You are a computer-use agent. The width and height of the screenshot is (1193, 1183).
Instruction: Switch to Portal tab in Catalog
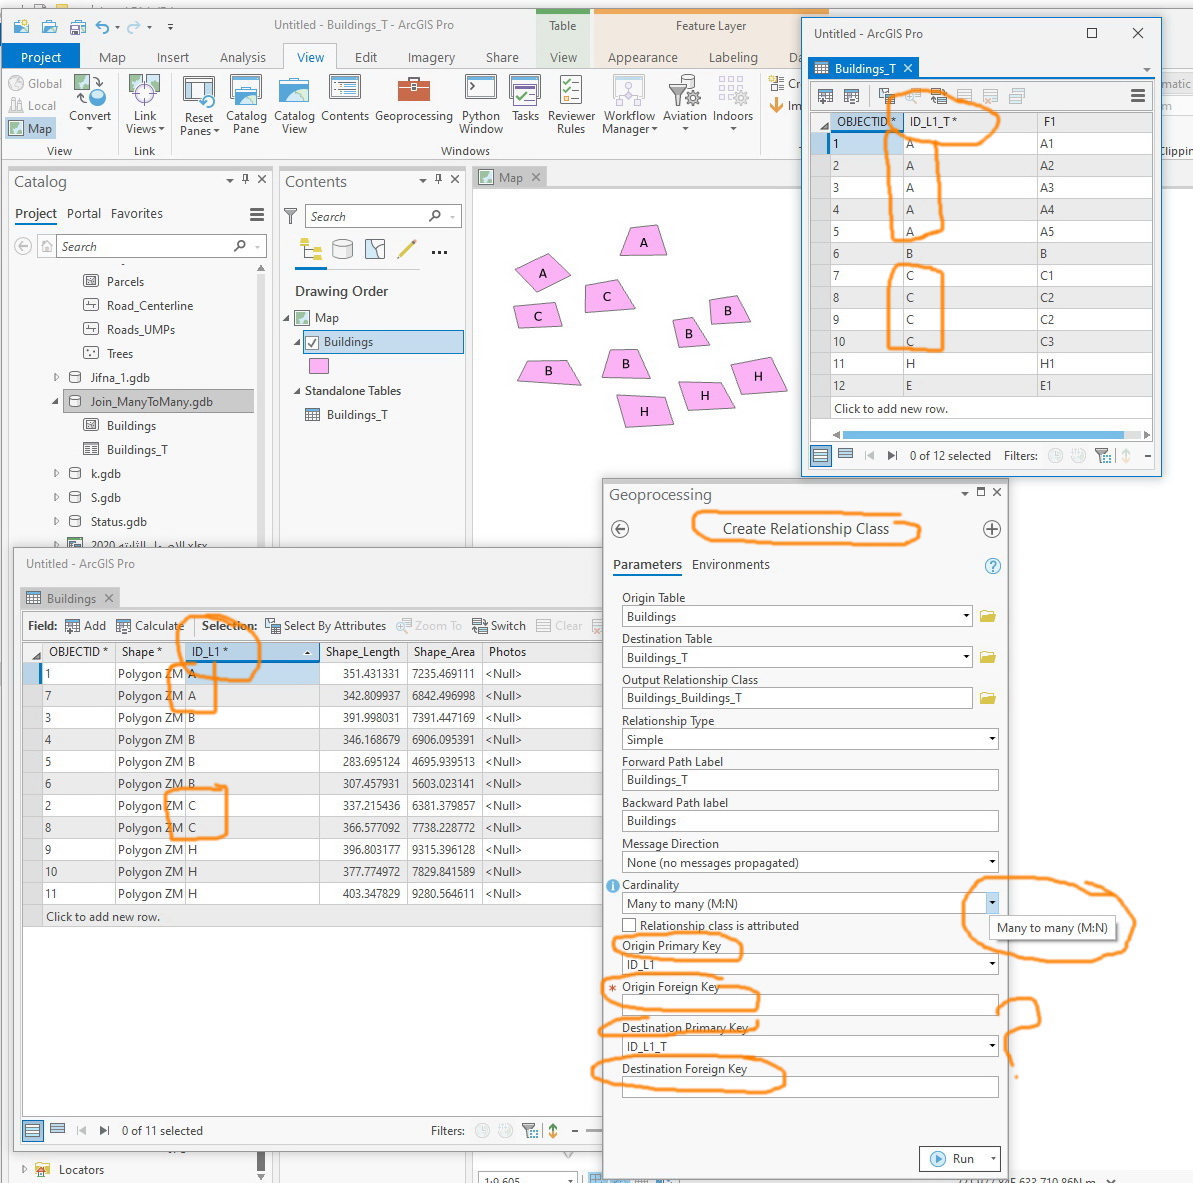pyautogui.click(x=84, y=214)
